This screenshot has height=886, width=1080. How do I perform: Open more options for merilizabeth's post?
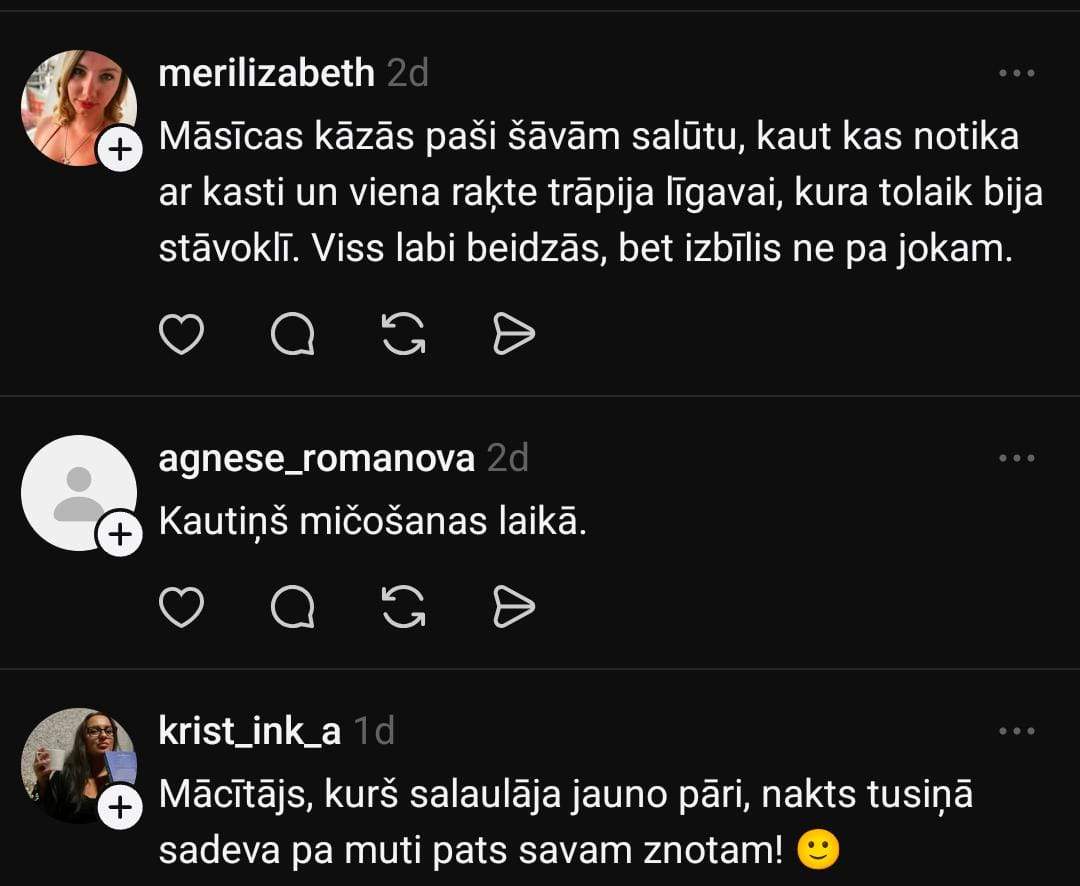tap(1016, 73)
